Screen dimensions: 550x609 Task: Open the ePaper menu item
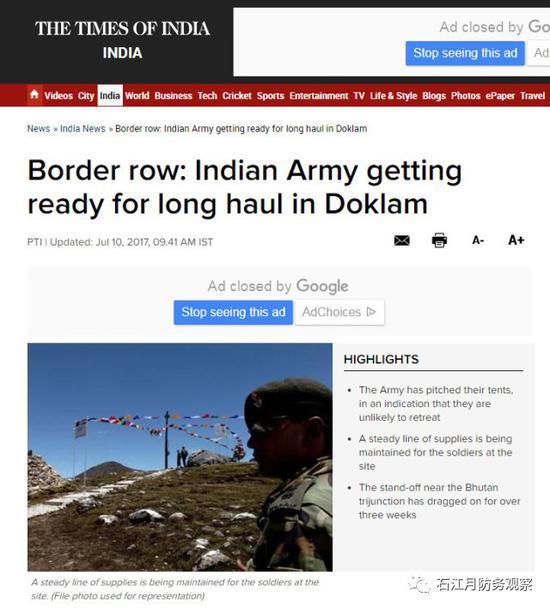500,96
